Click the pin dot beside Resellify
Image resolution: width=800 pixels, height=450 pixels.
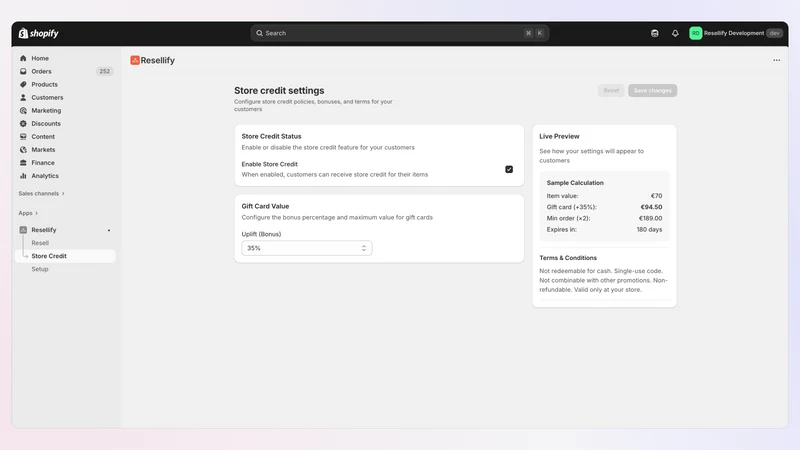pyautogui.click(x=109, y=230)
